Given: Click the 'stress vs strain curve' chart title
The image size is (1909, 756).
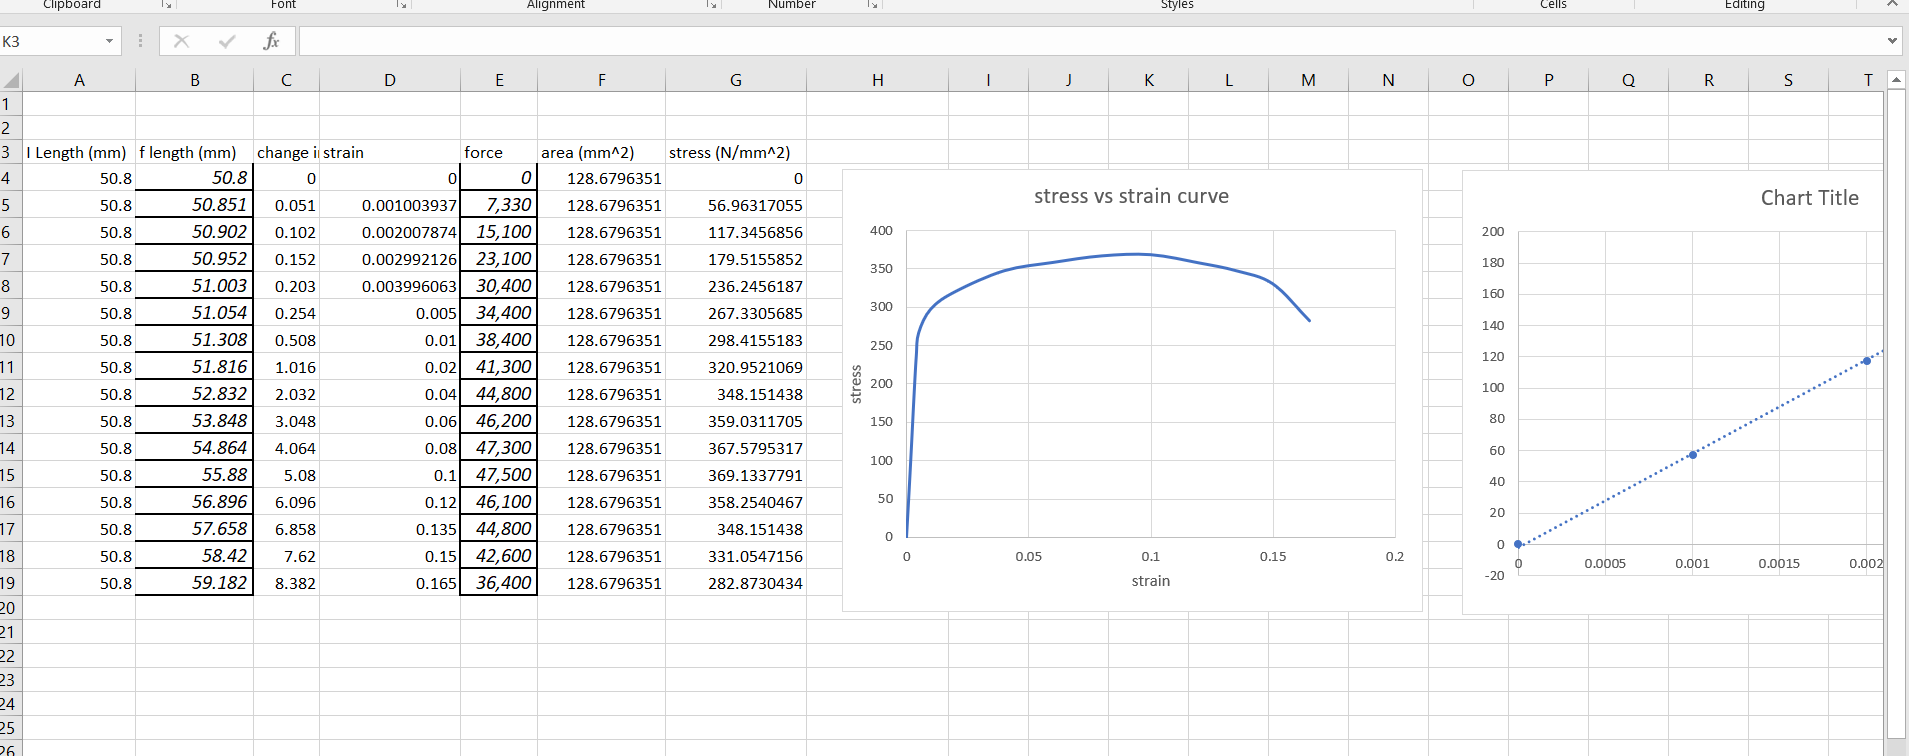Looking at the screenshot, I should point(1131,196).
